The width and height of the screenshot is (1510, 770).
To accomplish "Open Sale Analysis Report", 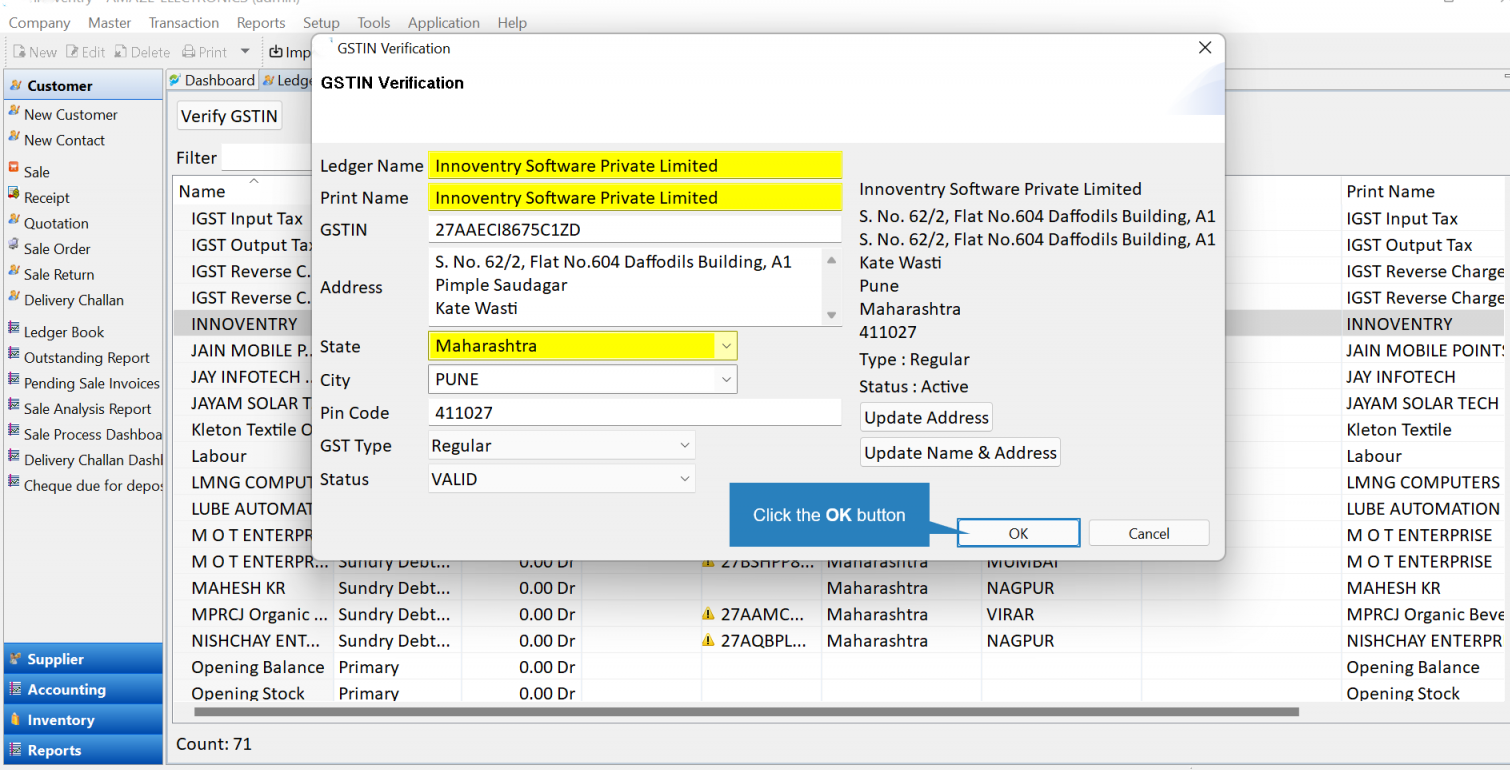I will tap(87, 408).
